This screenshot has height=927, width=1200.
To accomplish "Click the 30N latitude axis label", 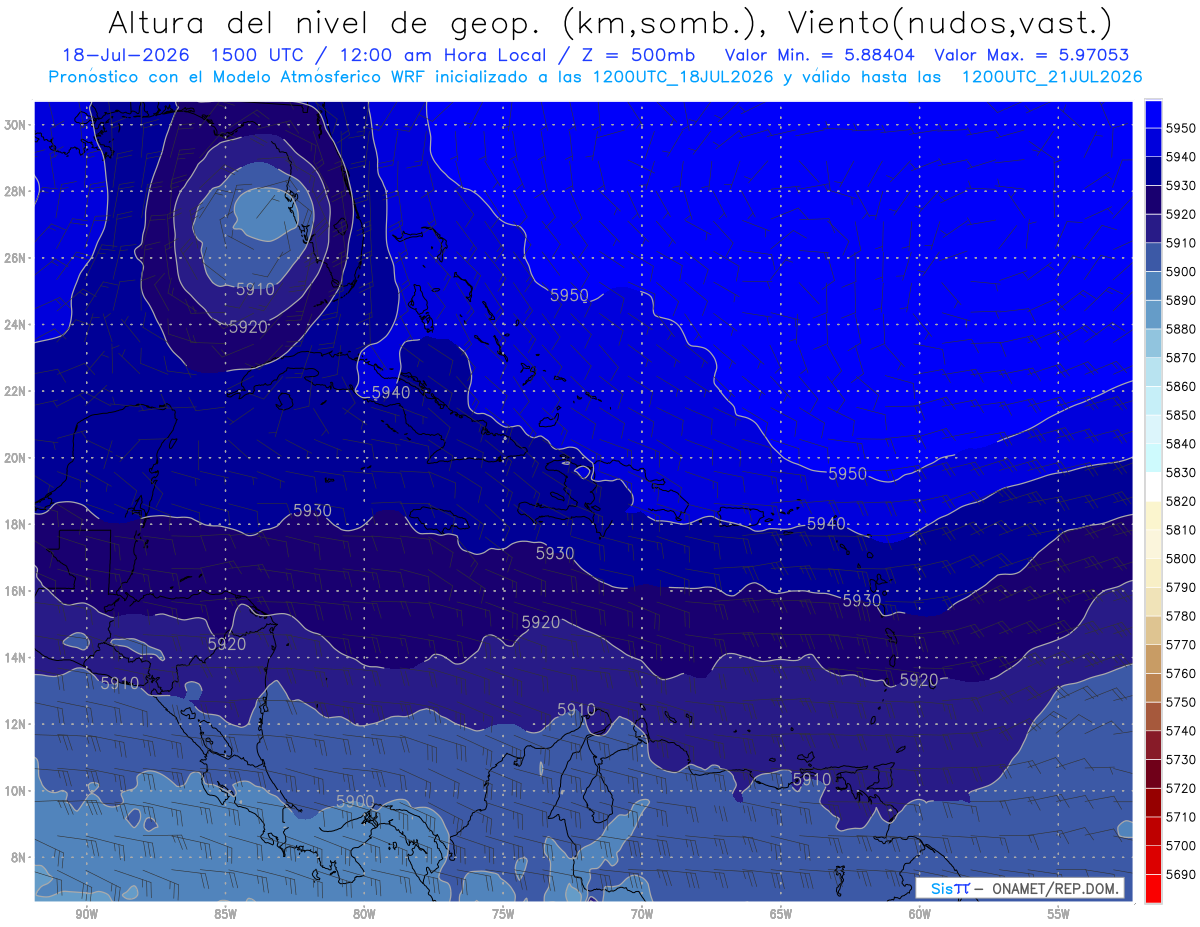I will tap(16, 125).
